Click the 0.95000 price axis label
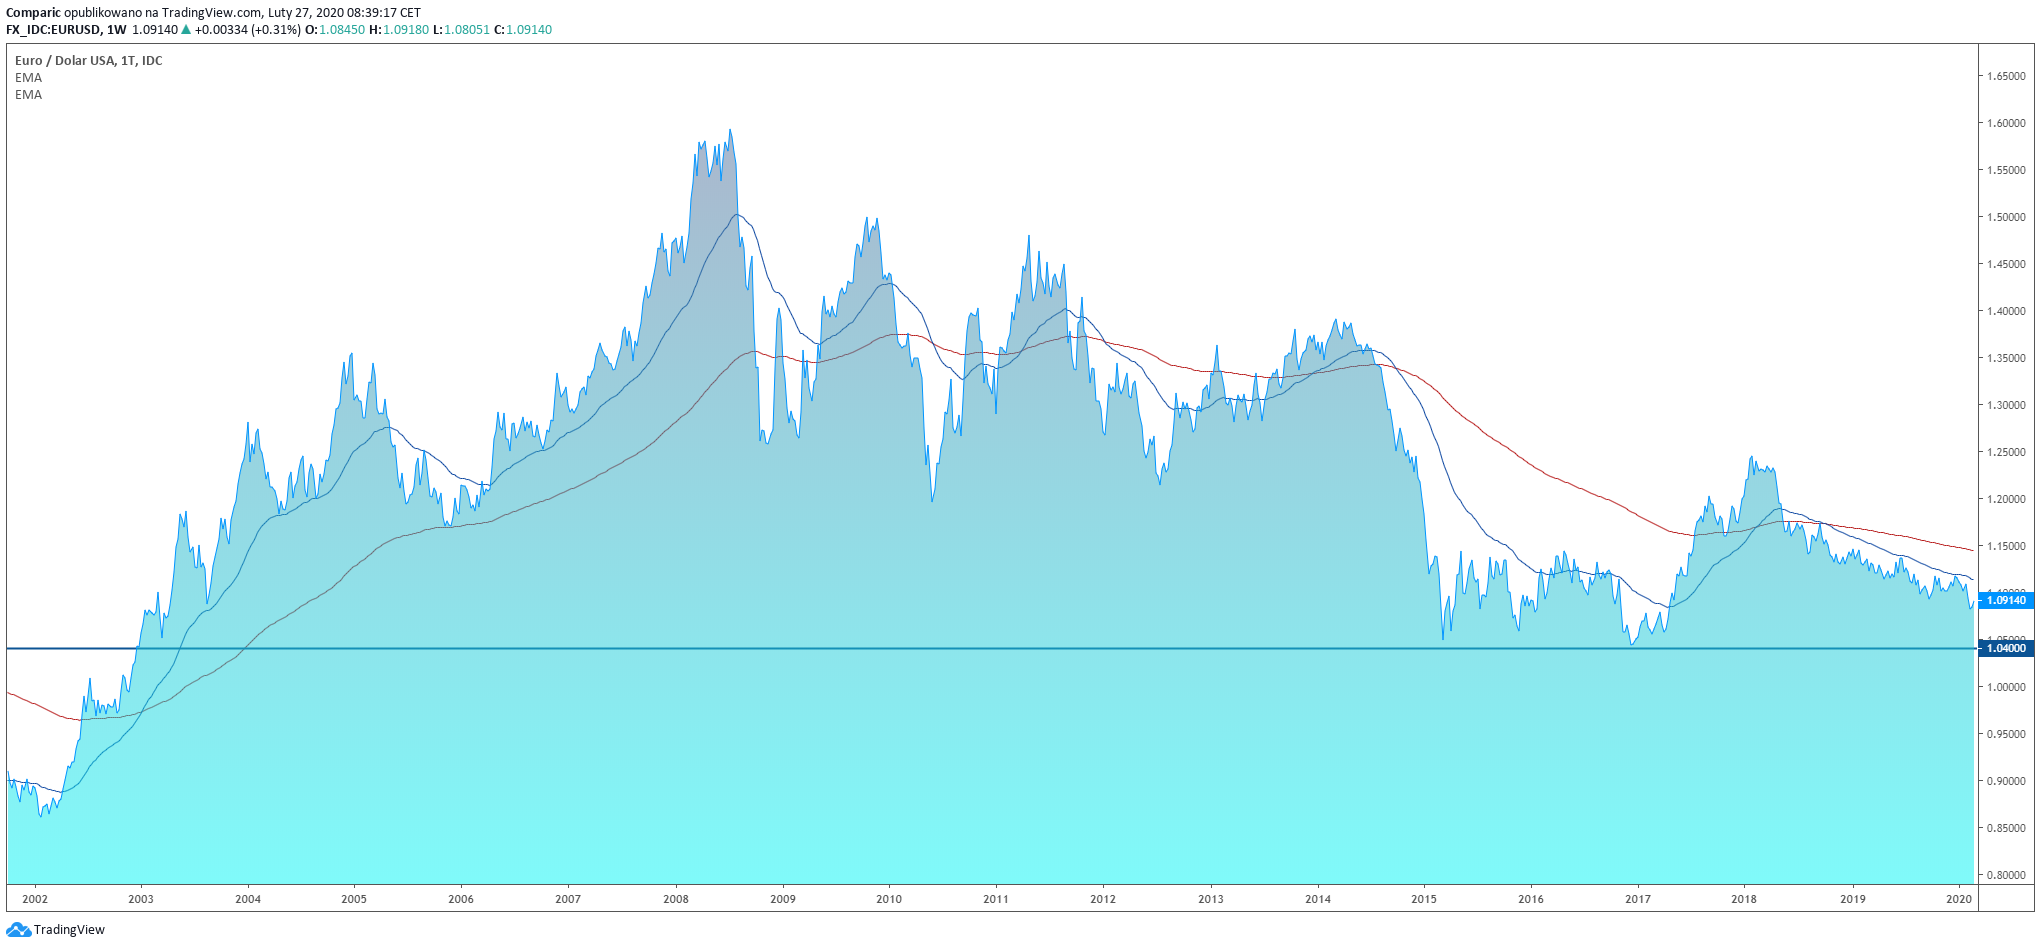This screenshot has height=948, width=2041. (x=2006, y=734)
